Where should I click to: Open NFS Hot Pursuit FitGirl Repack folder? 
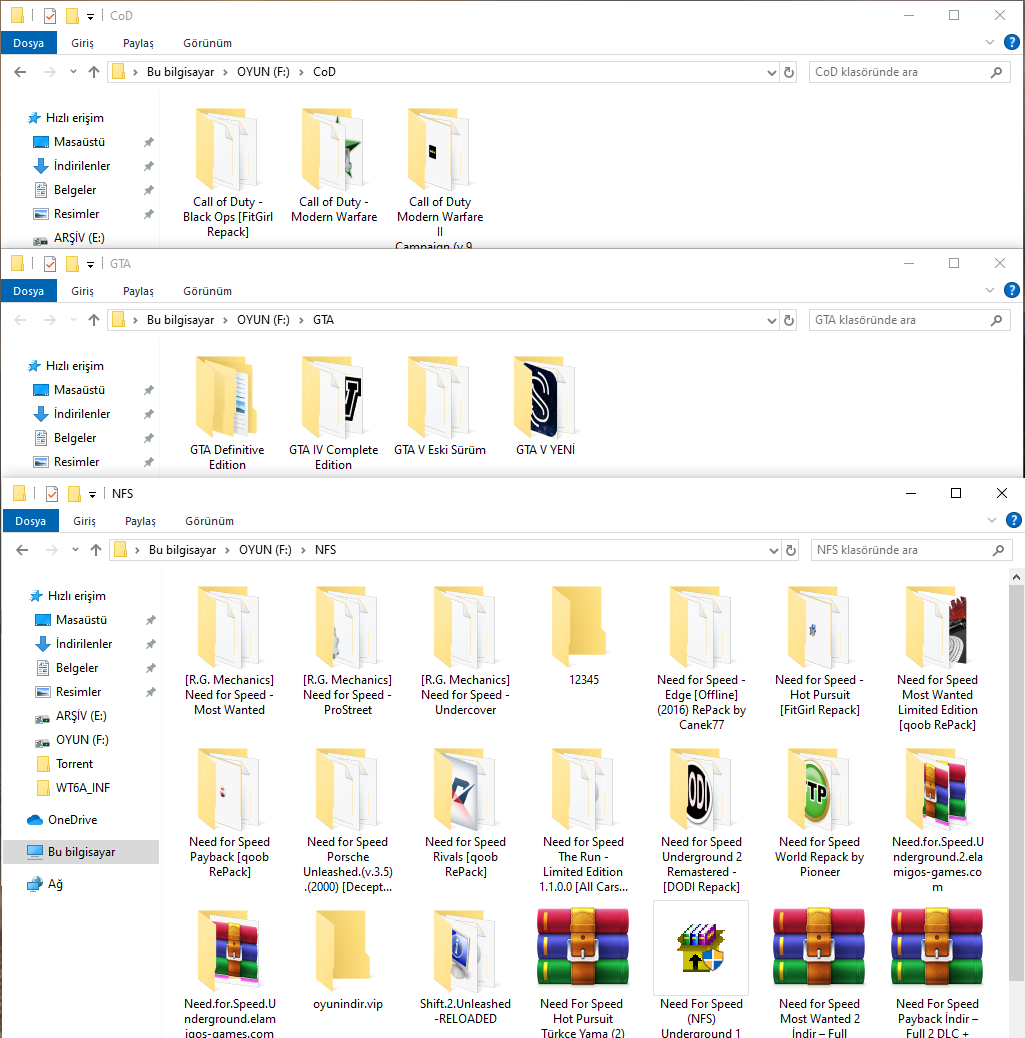(819, 651)
